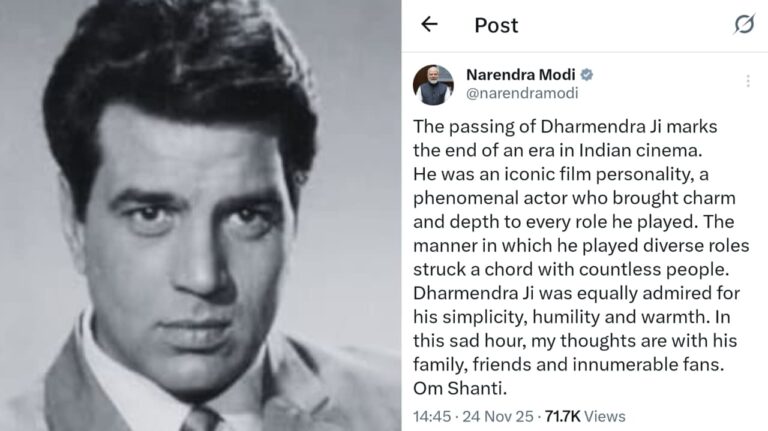Click the 14:45 post timestamp
The width and height of the screenshot is (768, 431).
[x=430, y=416]
